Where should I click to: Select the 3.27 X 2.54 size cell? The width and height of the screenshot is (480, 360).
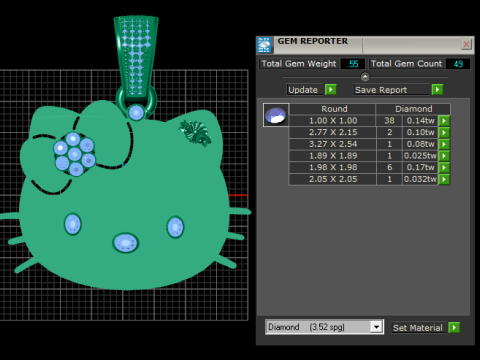coord(333,144)
